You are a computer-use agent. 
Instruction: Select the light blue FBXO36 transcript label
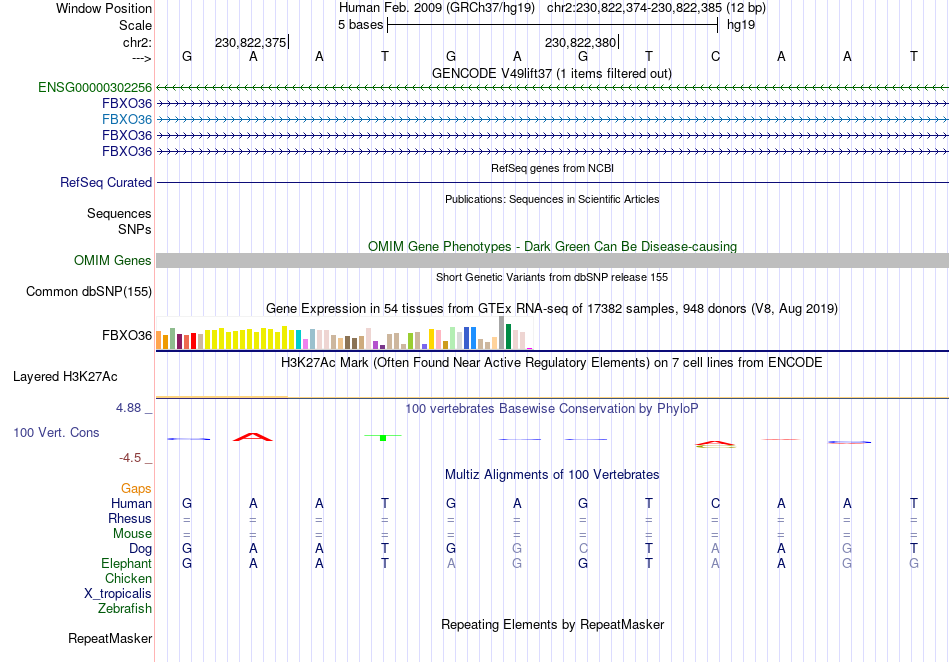point(127,119)
